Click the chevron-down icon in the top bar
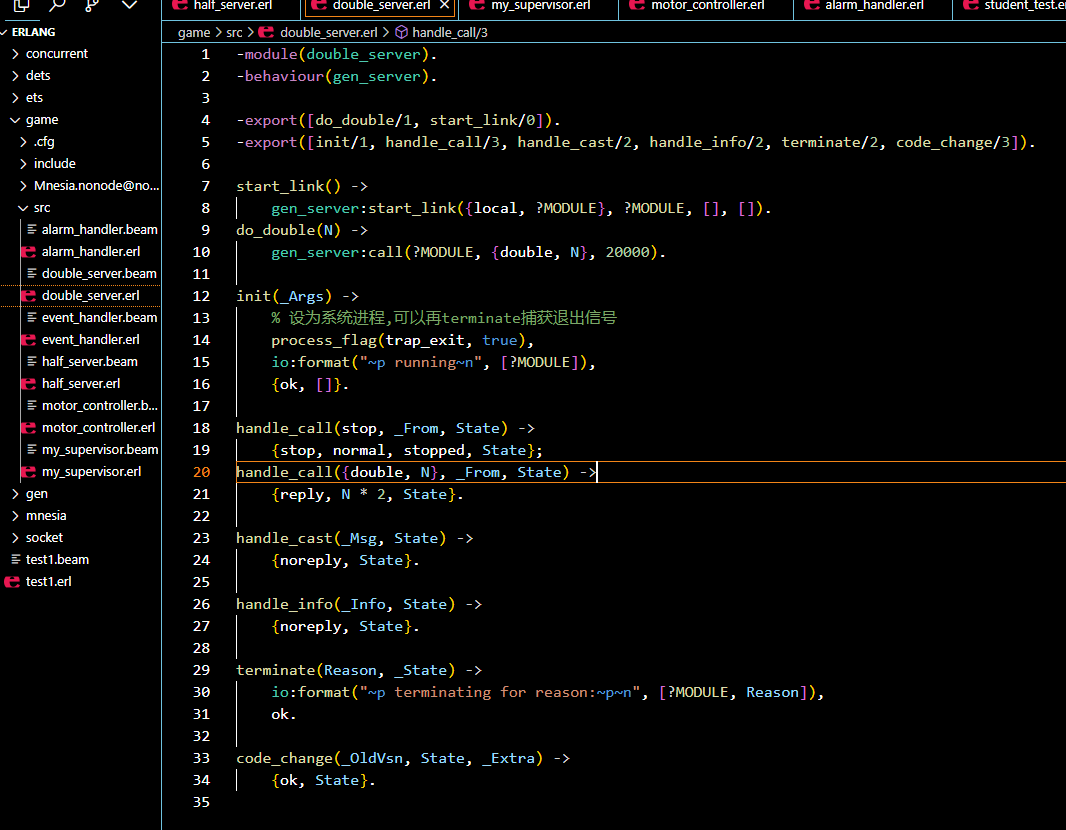Image resolution: width=1066 pixels, height=830 pixels. [x=129, y=5]
